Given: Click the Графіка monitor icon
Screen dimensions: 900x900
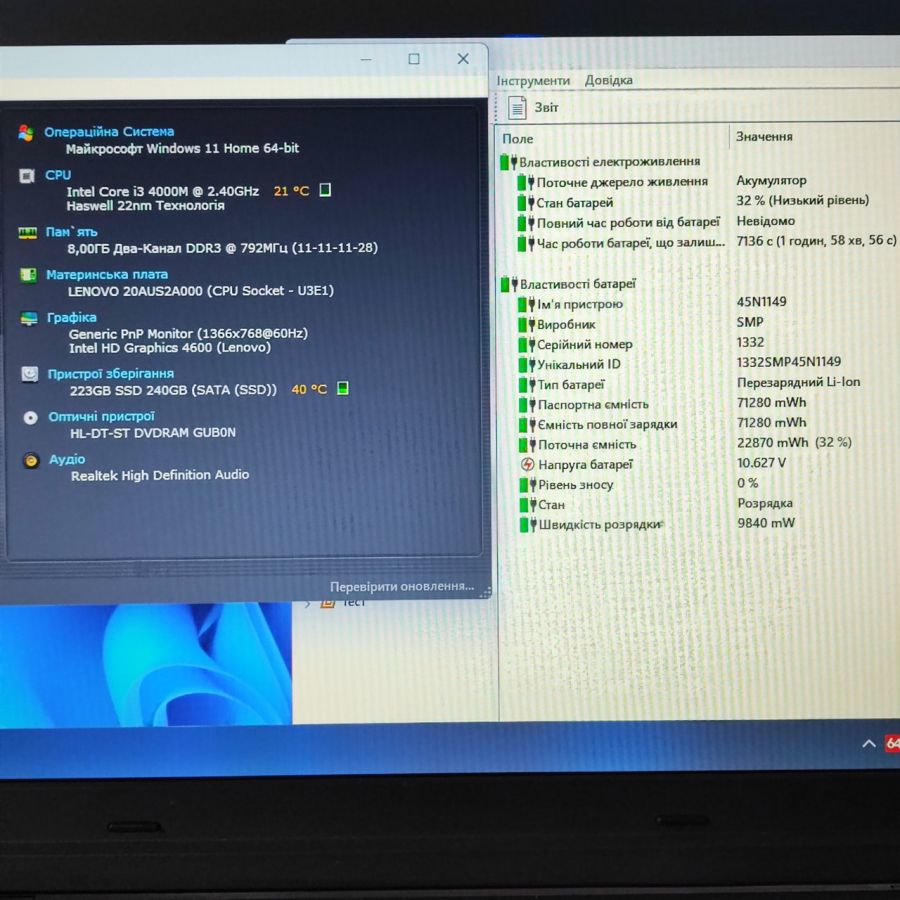Looking at the screenshot, I should [x=29, y=318].
